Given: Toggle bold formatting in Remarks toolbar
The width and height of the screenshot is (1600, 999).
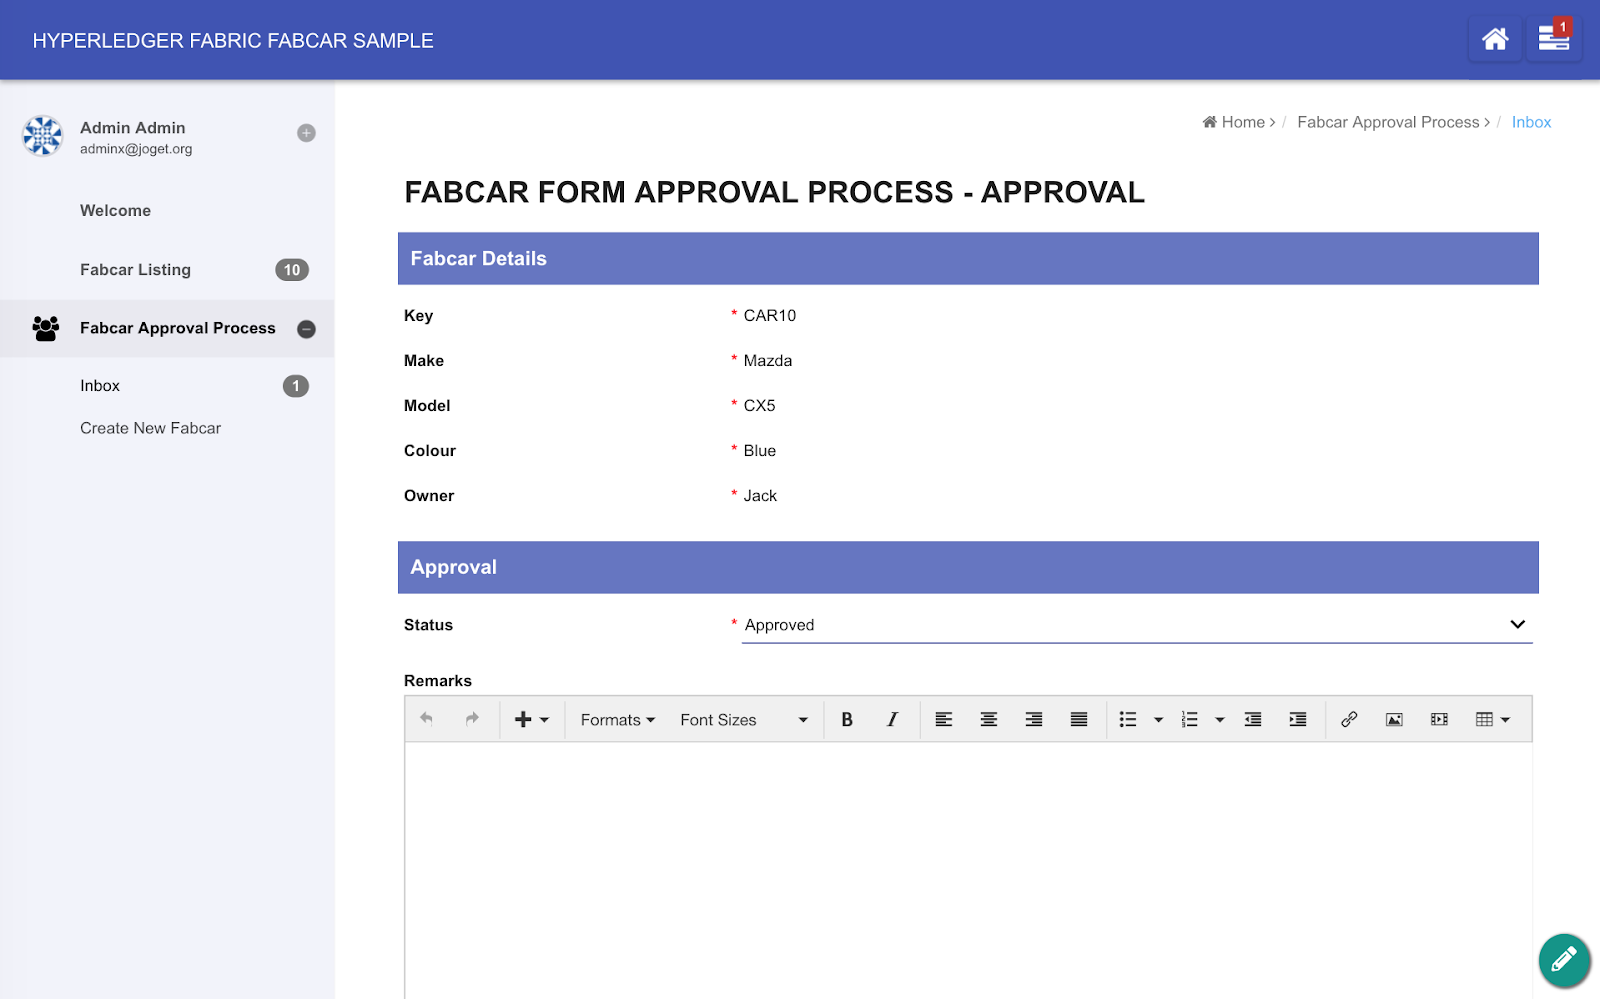Looking at the screenshot, I should (x=847, y=719).
